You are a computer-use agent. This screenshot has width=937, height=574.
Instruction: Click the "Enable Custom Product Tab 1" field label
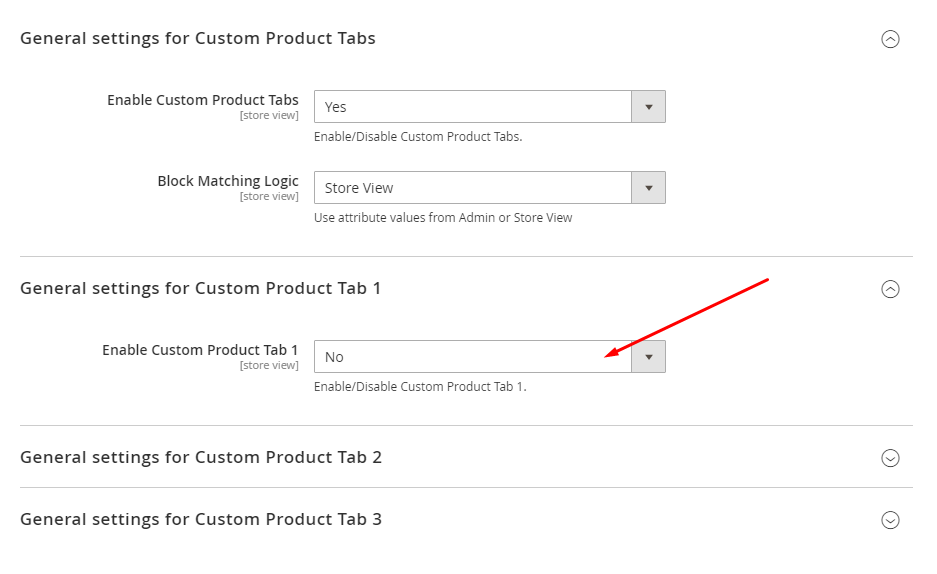200,350
